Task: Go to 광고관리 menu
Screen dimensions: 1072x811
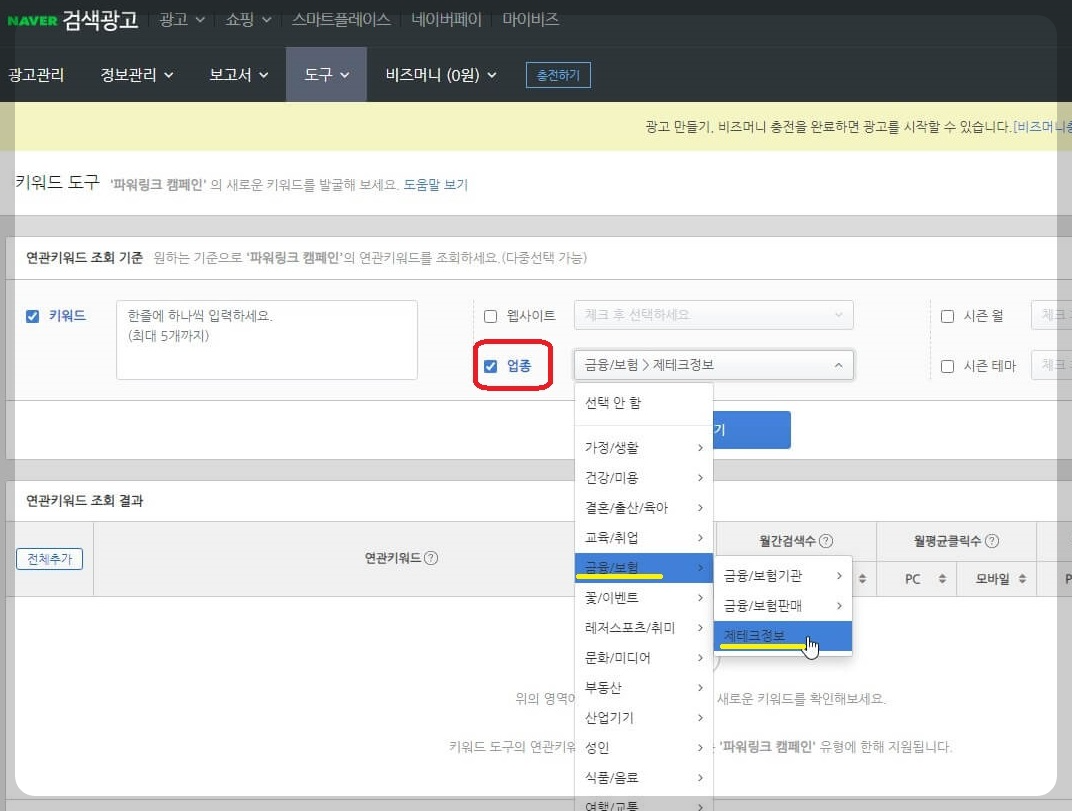Action: coord(36,75)
